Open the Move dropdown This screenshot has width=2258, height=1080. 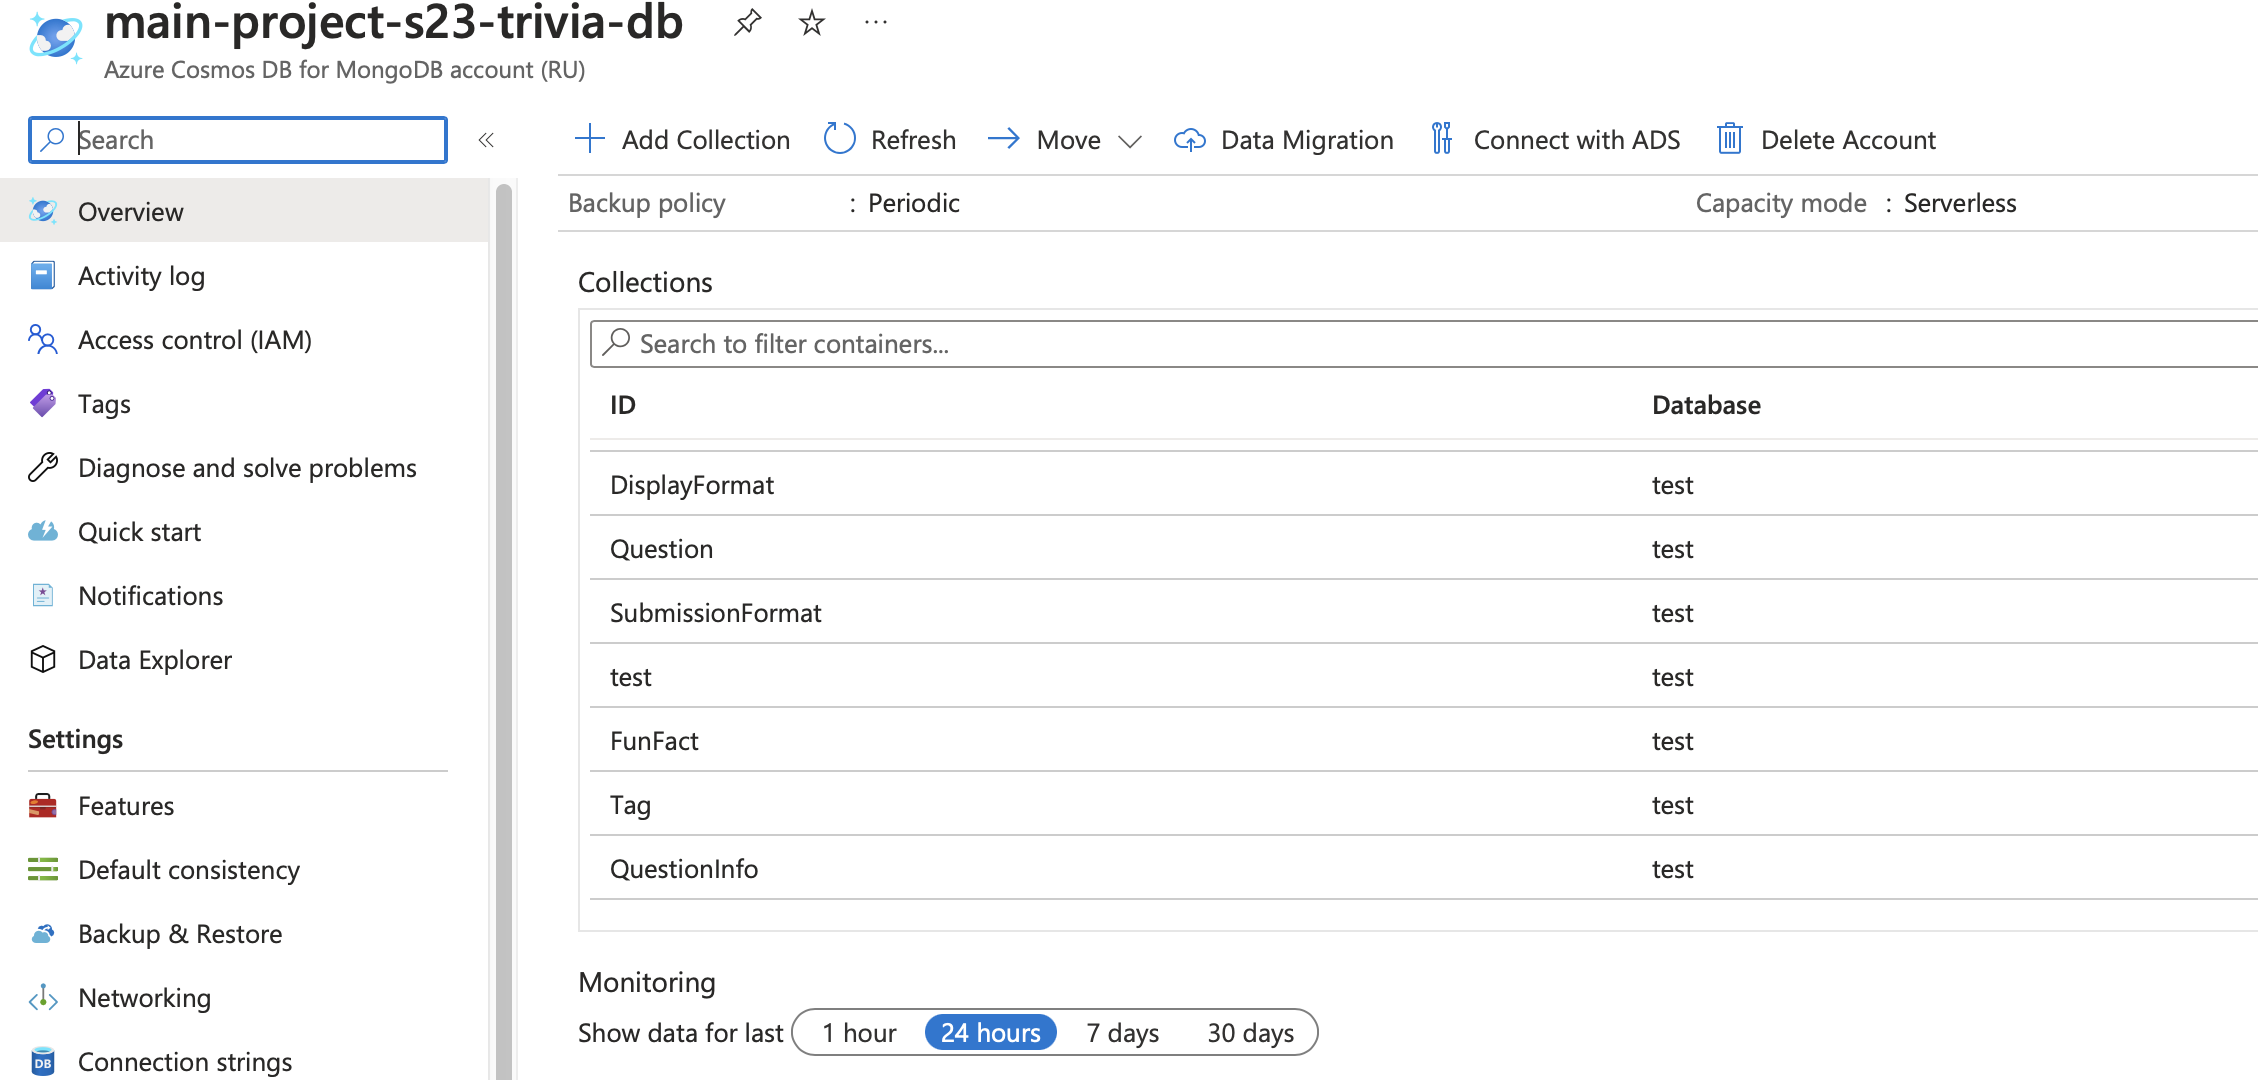[x=1064, y=140]
